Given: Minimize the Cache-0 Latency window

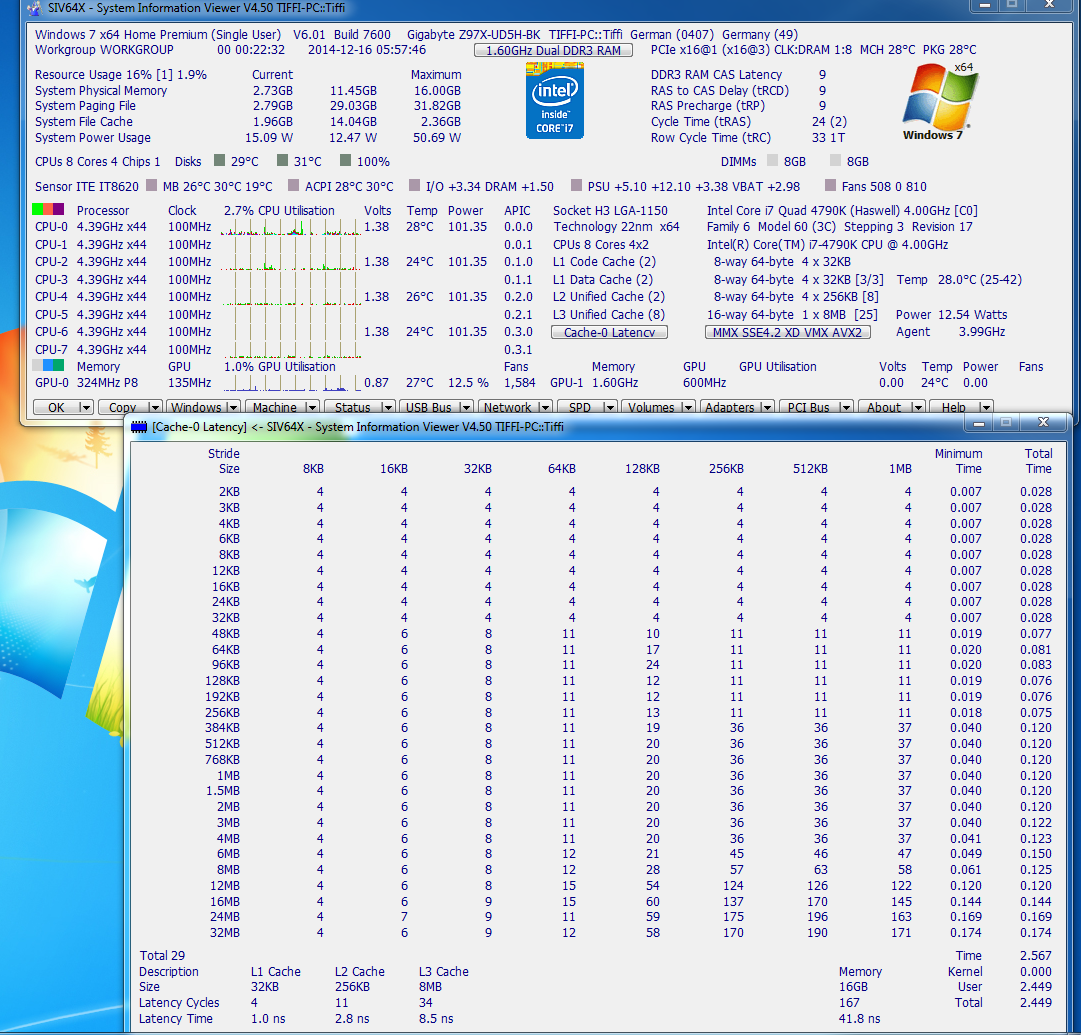Looking at the screenshot, I should [978, 422].
